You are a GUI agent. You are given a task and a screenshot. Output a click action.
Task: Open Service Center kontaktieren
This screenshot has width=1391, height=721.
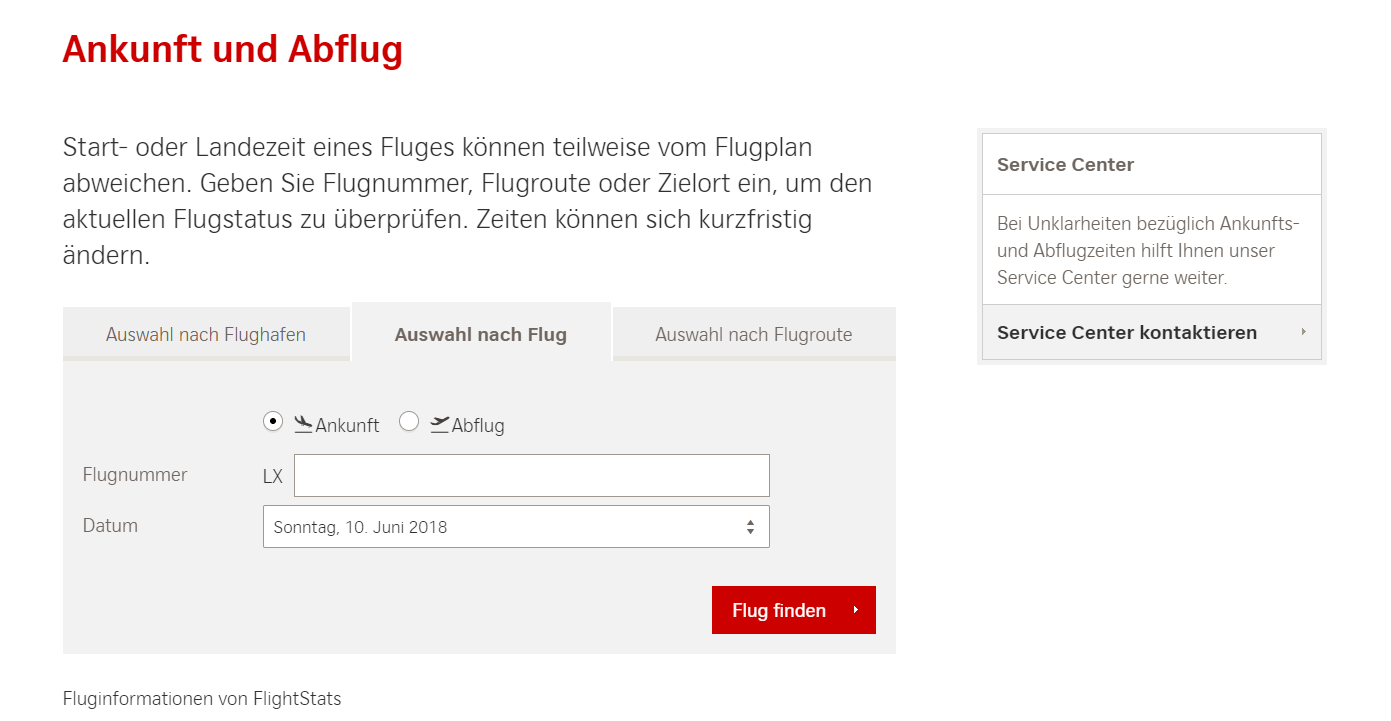click(x=1126, y=332)
